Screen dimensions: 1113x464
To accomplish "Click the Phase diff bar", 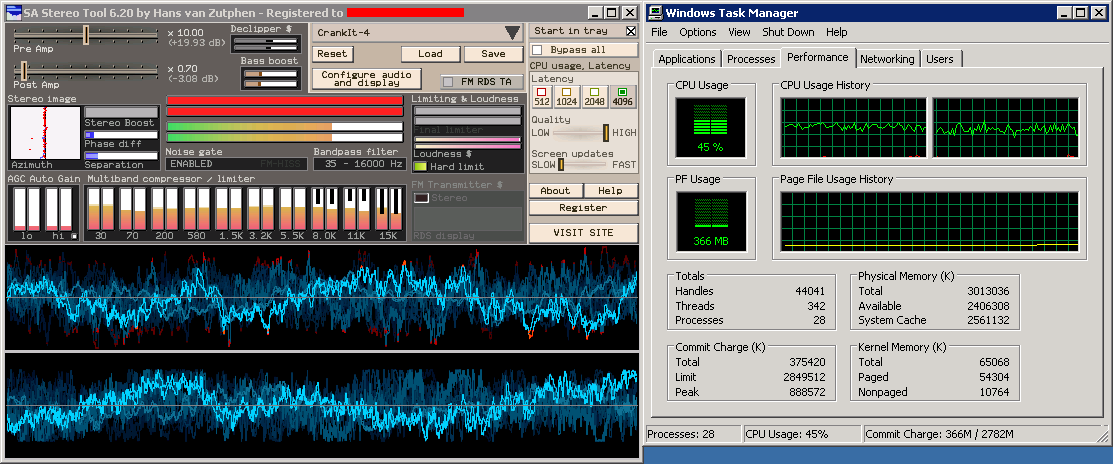I will pyautogui.click(x=121, y=135).
